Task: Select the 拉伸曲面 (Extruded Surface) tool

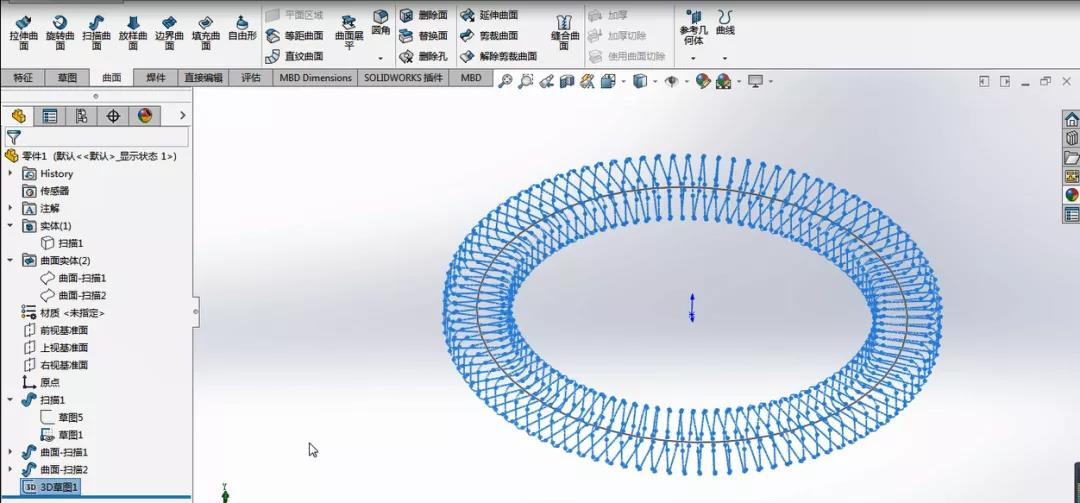Action: pyautogui.click(x=23, y=32)
